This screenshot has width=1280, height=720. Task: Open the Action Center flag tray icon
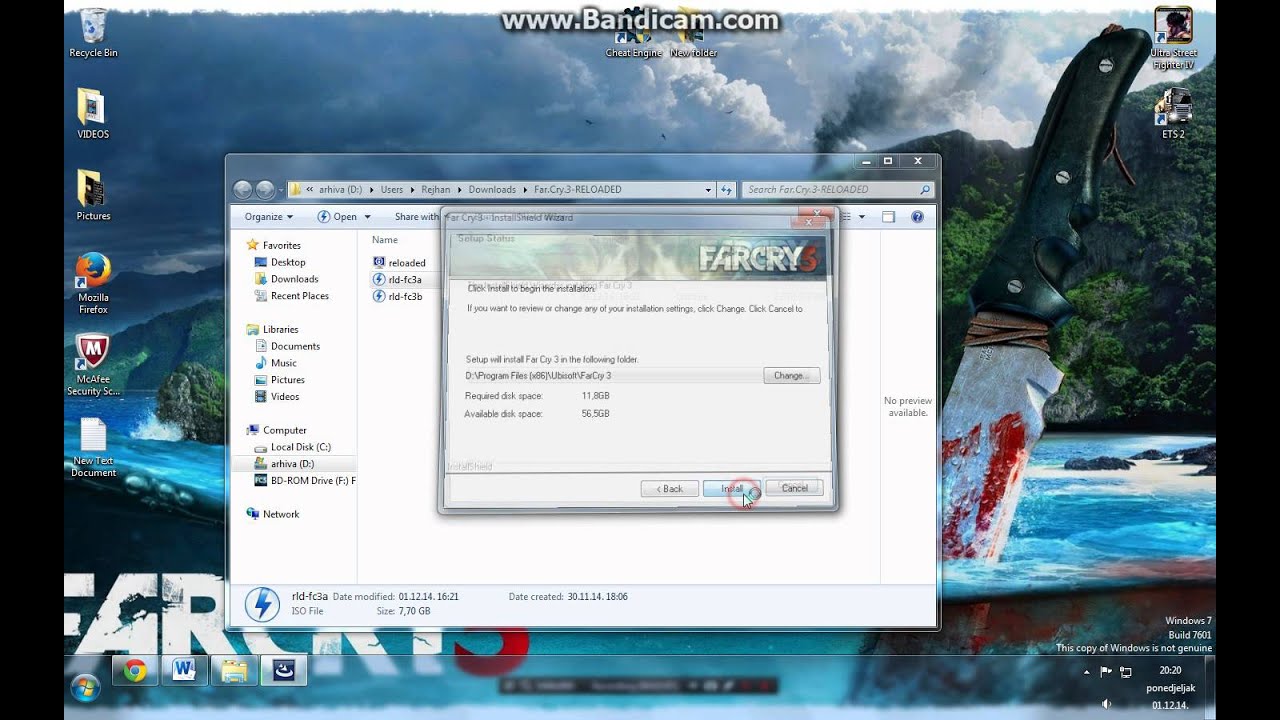coord(1106,672)
